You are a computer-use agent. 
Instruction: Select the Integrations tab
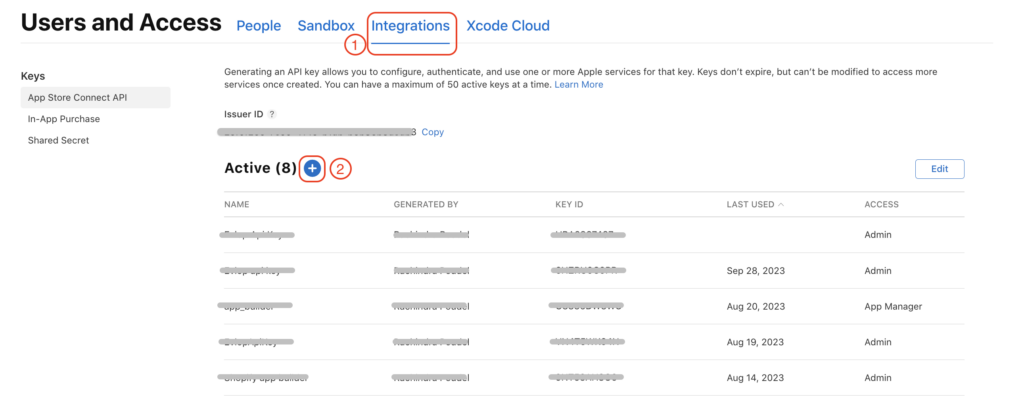point(411,25)
